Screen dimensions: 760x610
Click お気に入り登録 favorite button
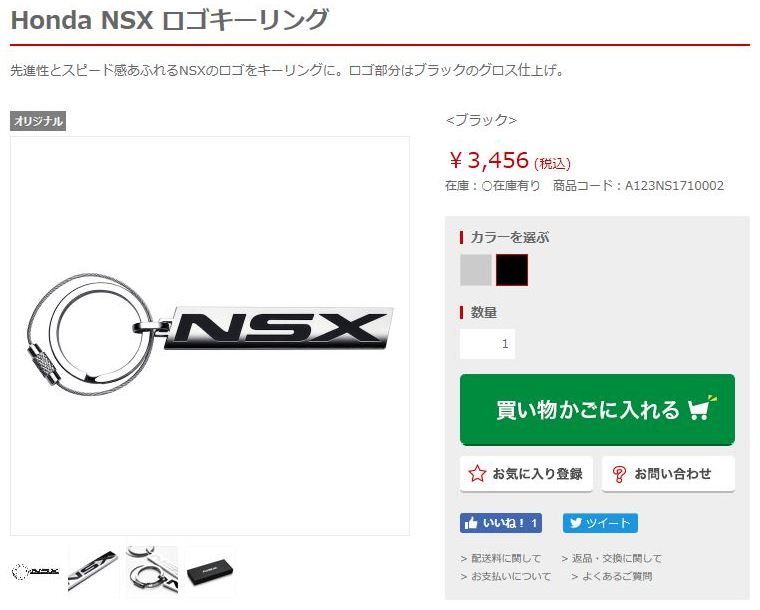tap(526, 474)
